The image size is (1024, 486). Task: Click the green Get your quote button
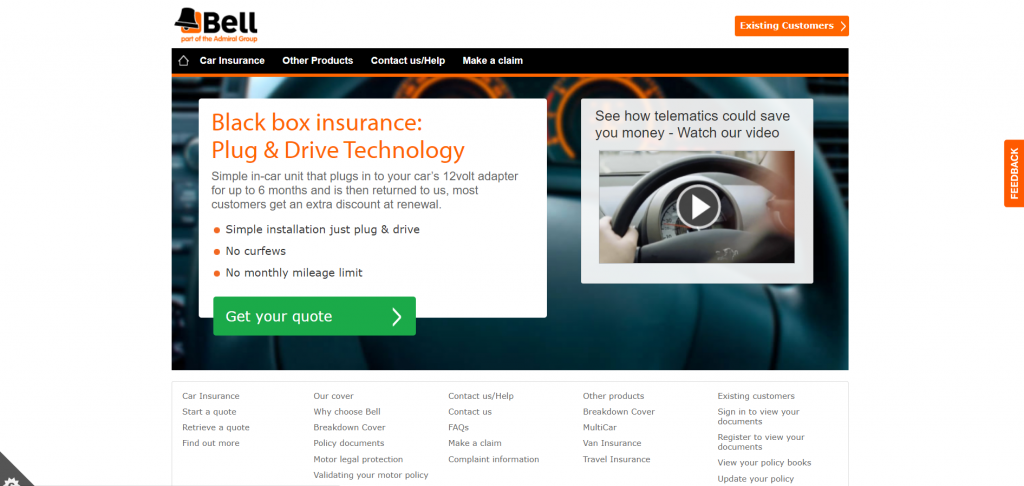[x=314, y=316]
